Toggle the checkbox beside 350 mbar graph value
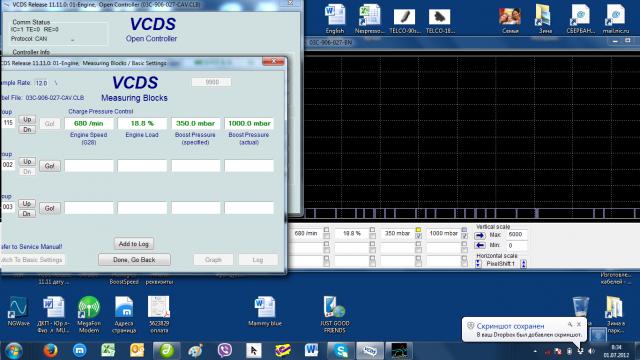The image size is (640, 360). point(418,236)
